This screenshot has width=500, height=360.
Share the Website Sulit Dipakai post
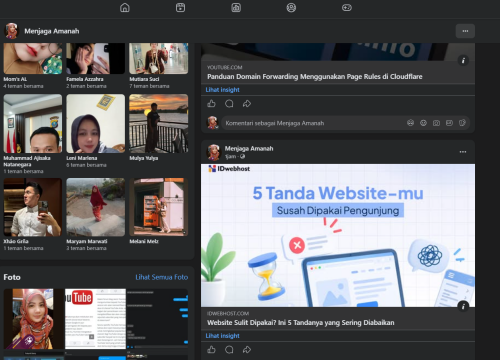[x=247, y=350]
